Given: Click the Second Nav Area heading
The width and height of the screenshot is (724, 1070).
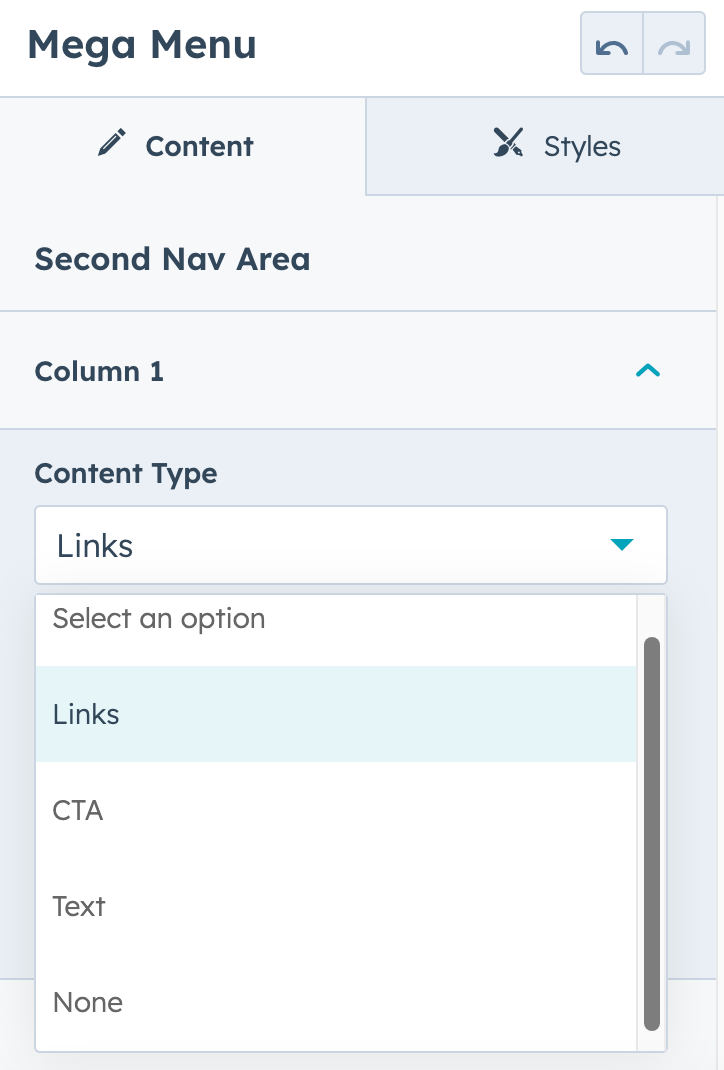Looking at the screenshot, I should pos(172,259).
